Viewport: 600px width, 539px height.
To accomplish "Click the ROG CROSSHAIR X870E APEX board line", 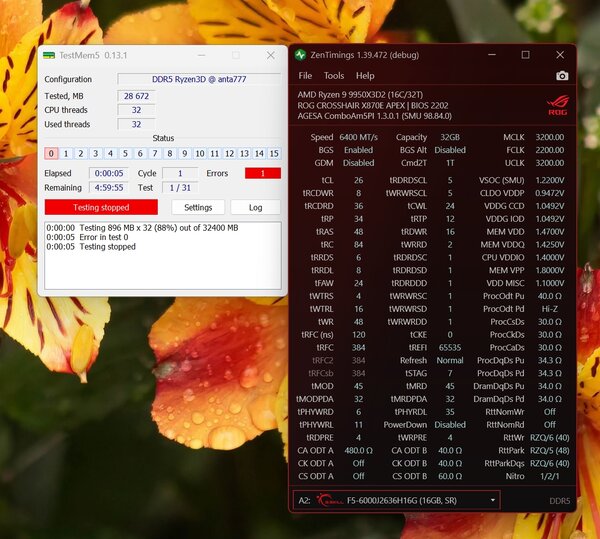I will [x=373, y=105].
